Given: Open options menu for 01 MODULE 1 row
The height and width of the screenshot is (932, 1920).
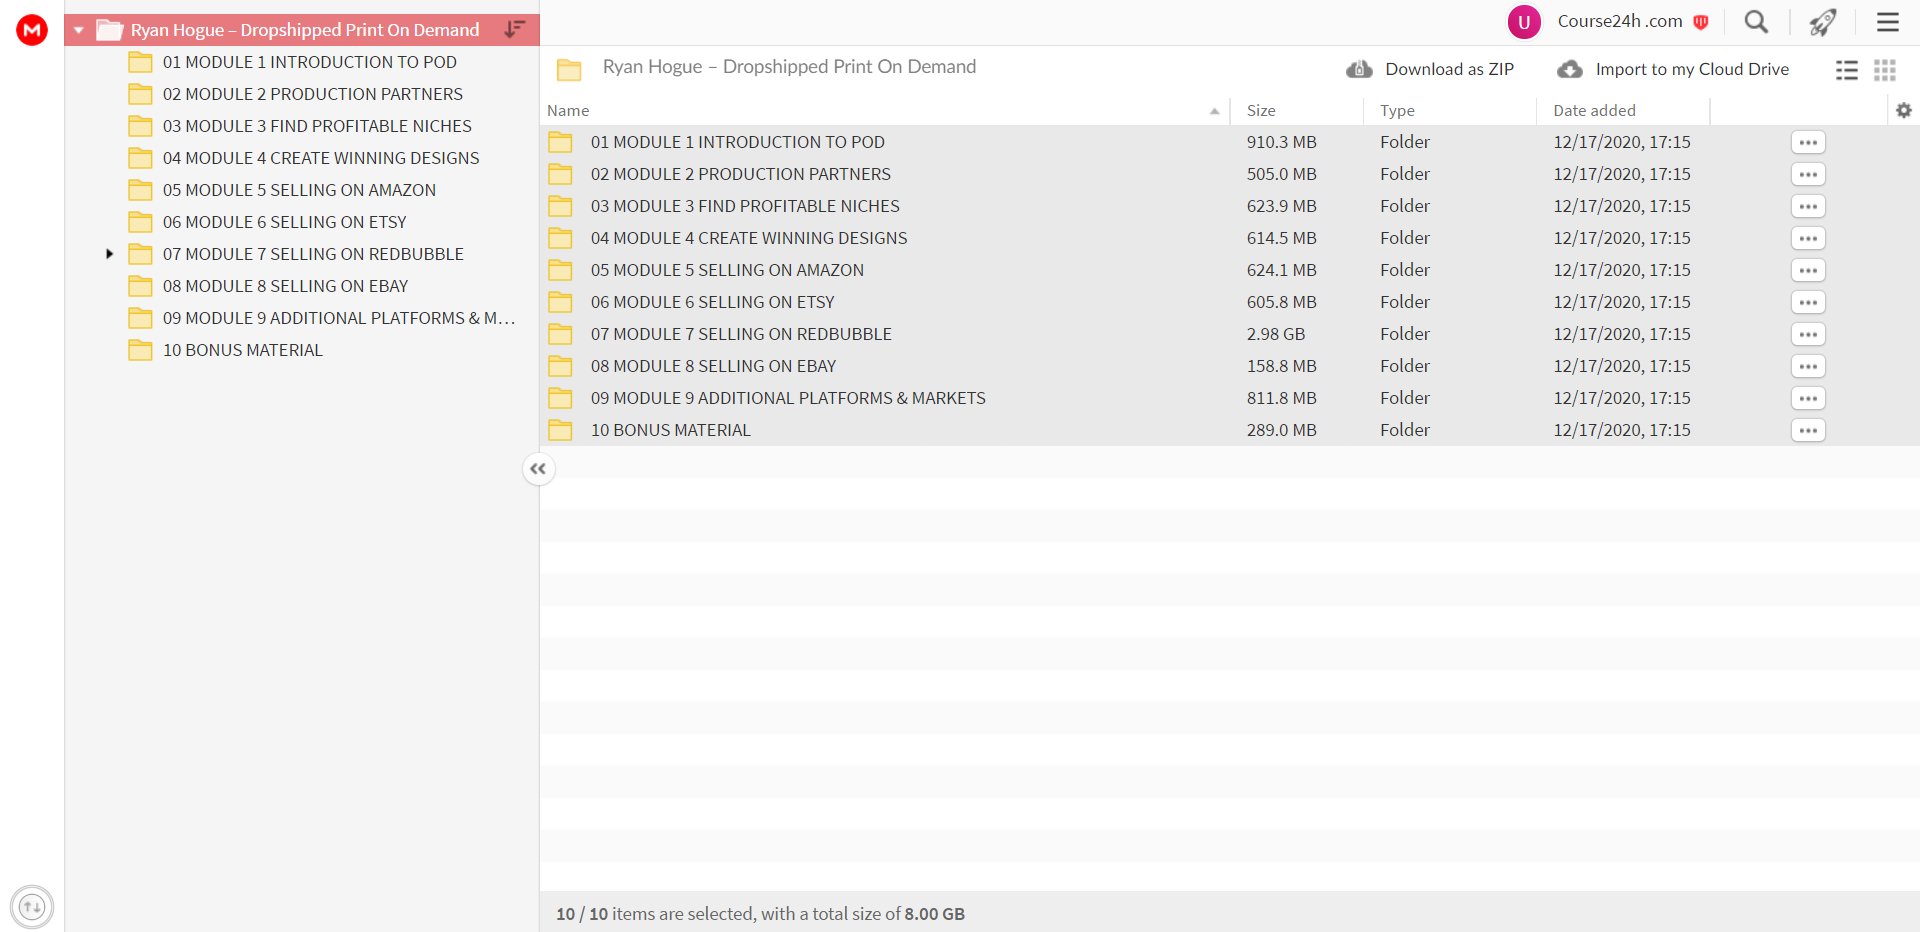Looking at the screenshot, I should coord(1808,142).
